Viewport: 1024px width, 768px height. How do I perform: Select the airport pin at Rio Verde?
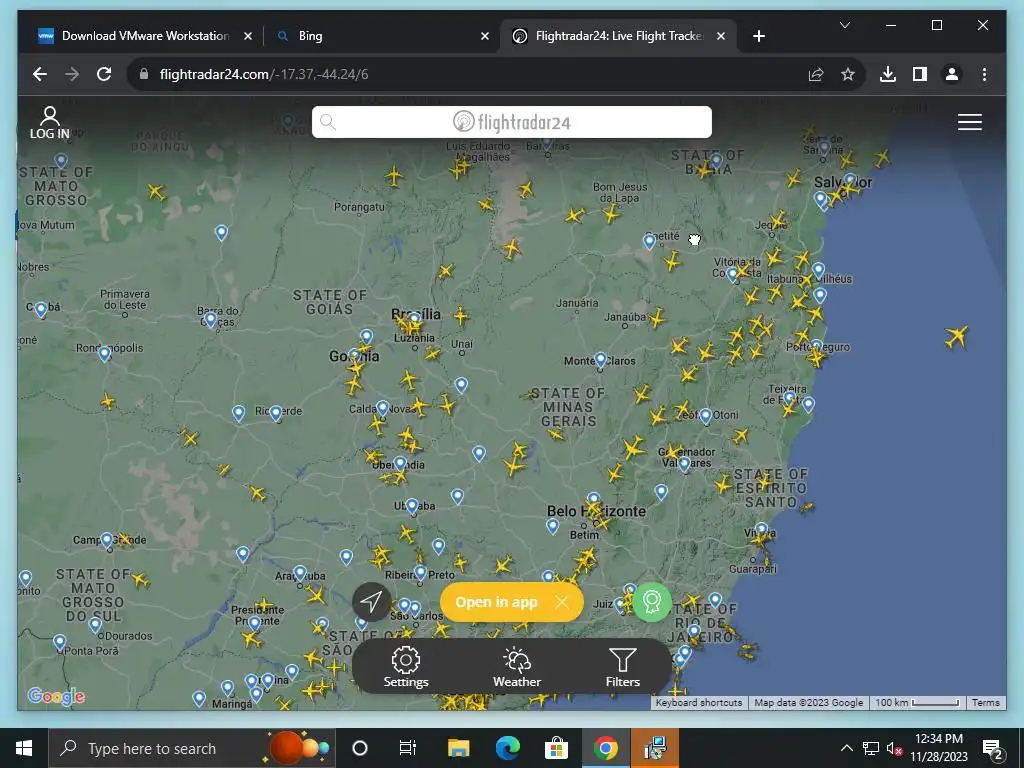click(276, 414)
